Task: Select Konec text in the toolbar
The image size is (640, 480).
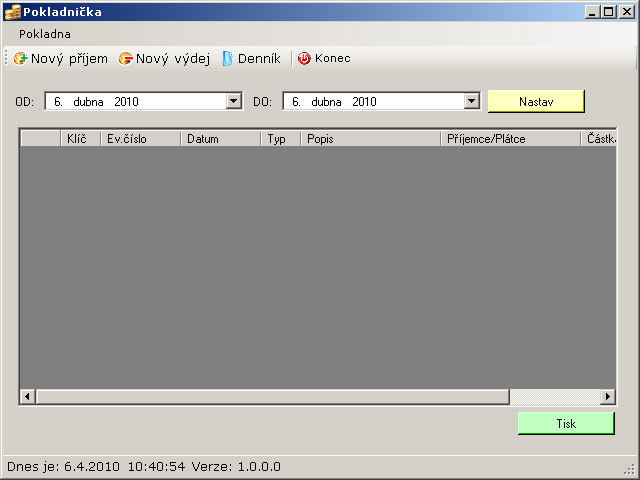Action: pyautogui.click(x=333, y=58)
